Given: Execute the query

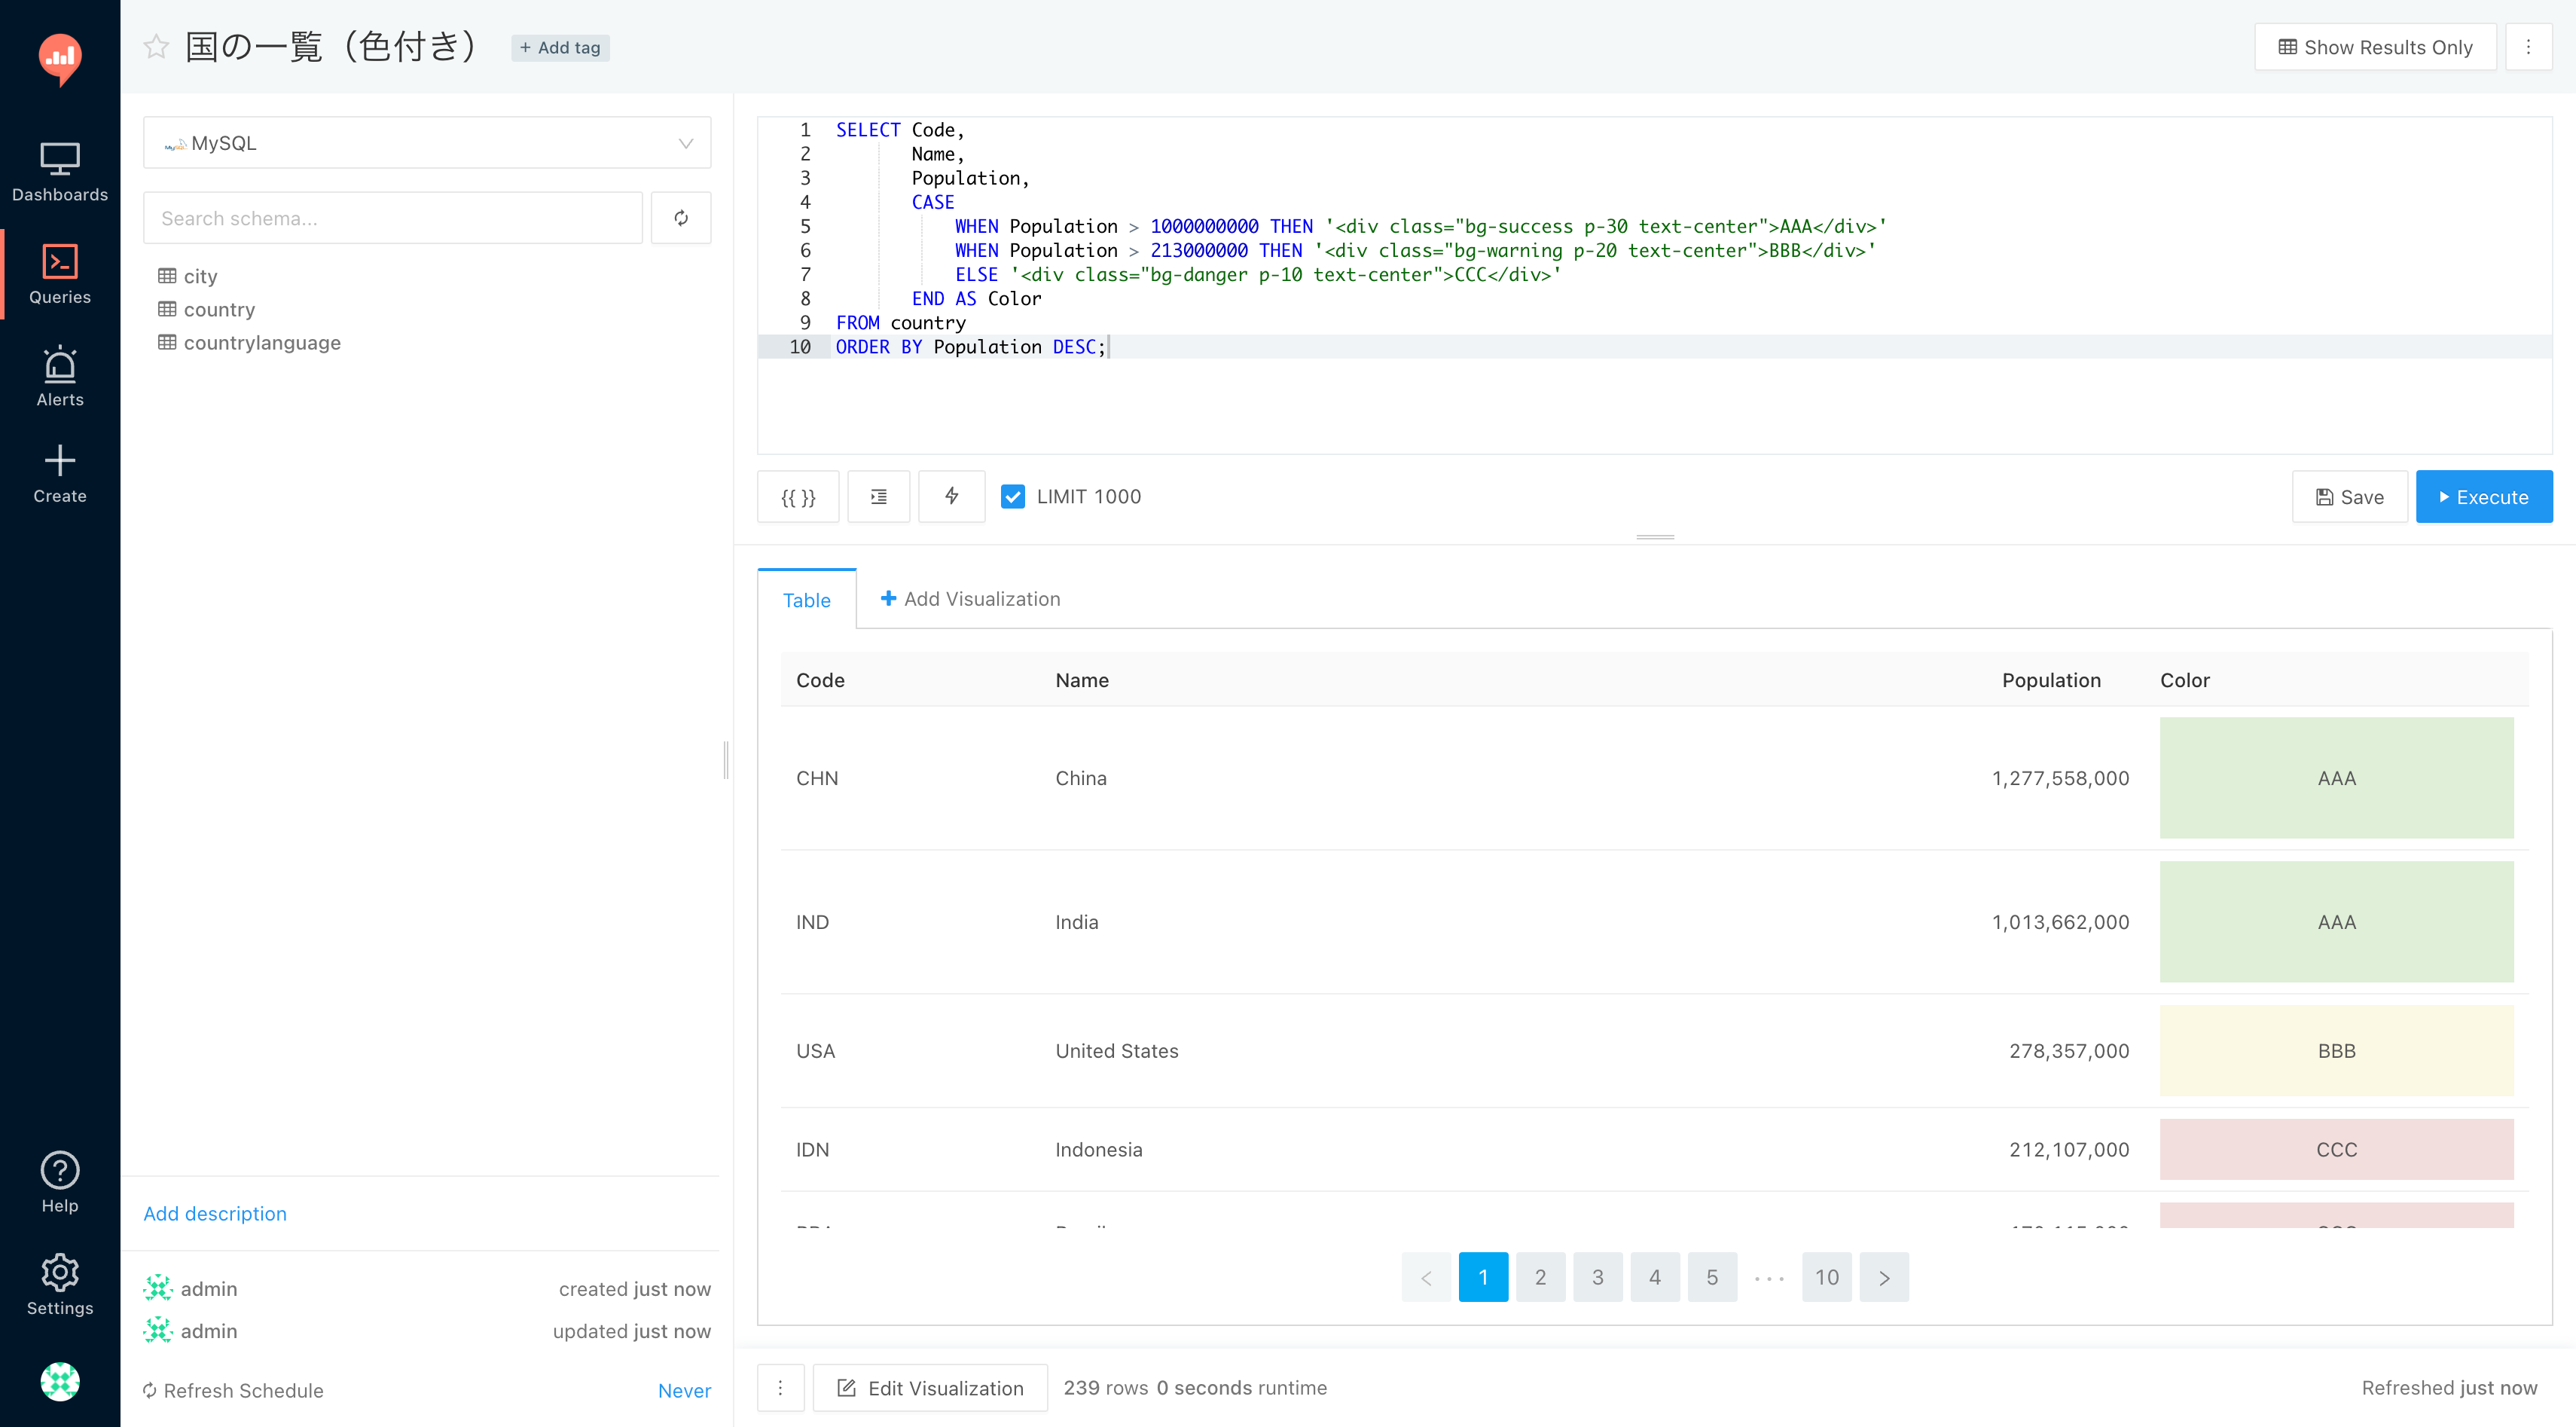Looking at the screenshot, I should (x=2483, y=497).
